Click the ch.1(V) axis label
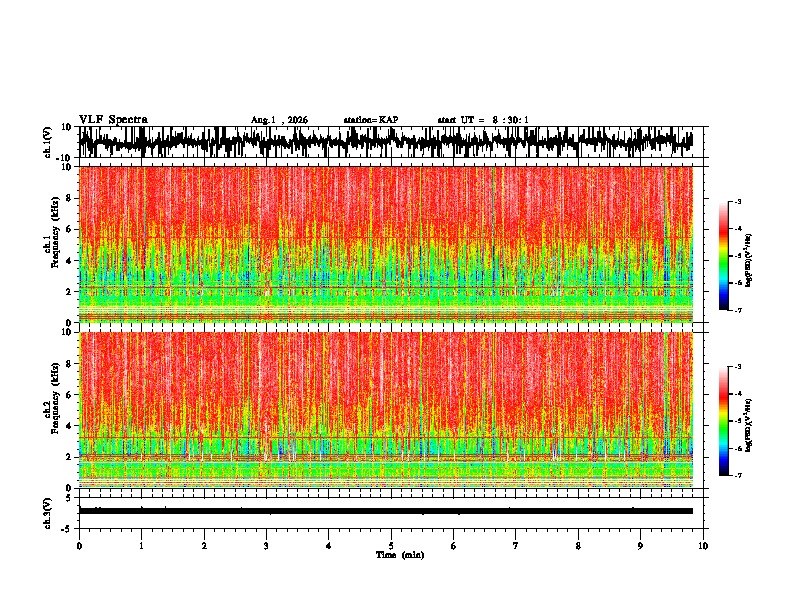The height and width of the screenshot is (612, 792). click(48, 142)
